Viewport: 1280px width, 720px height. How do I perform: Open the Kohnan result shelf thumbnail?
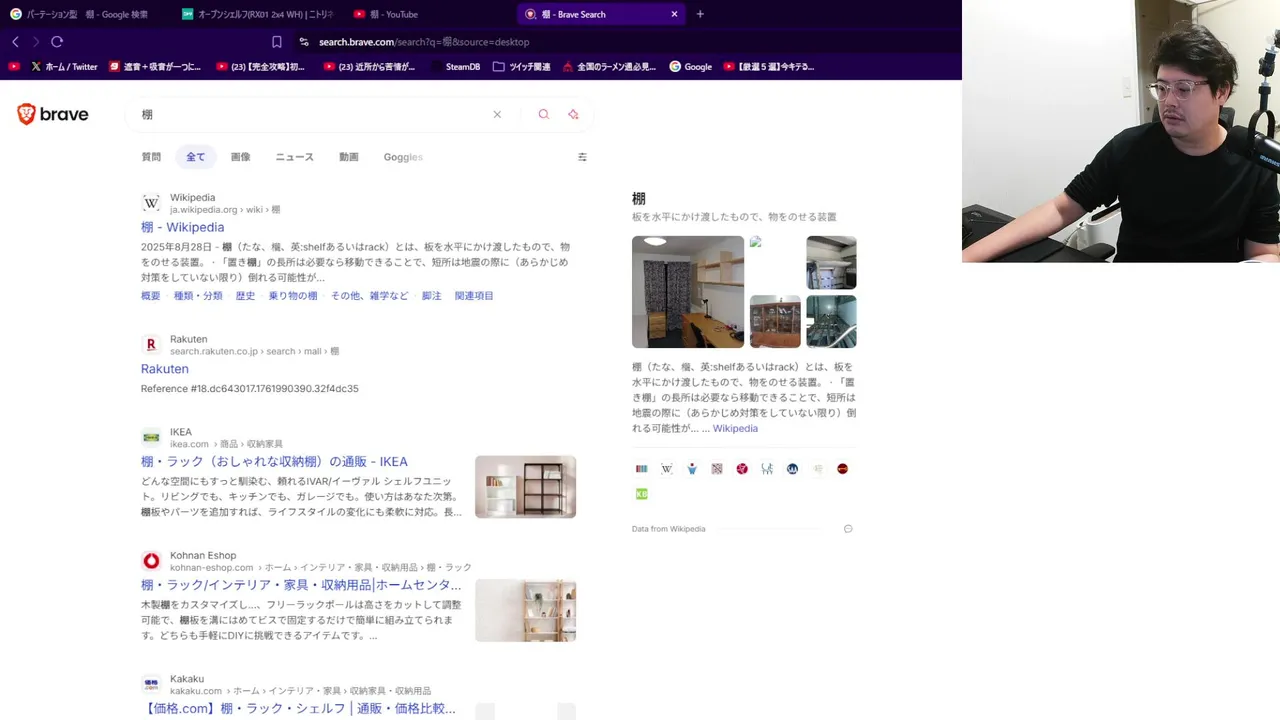[x=525, y=610]
